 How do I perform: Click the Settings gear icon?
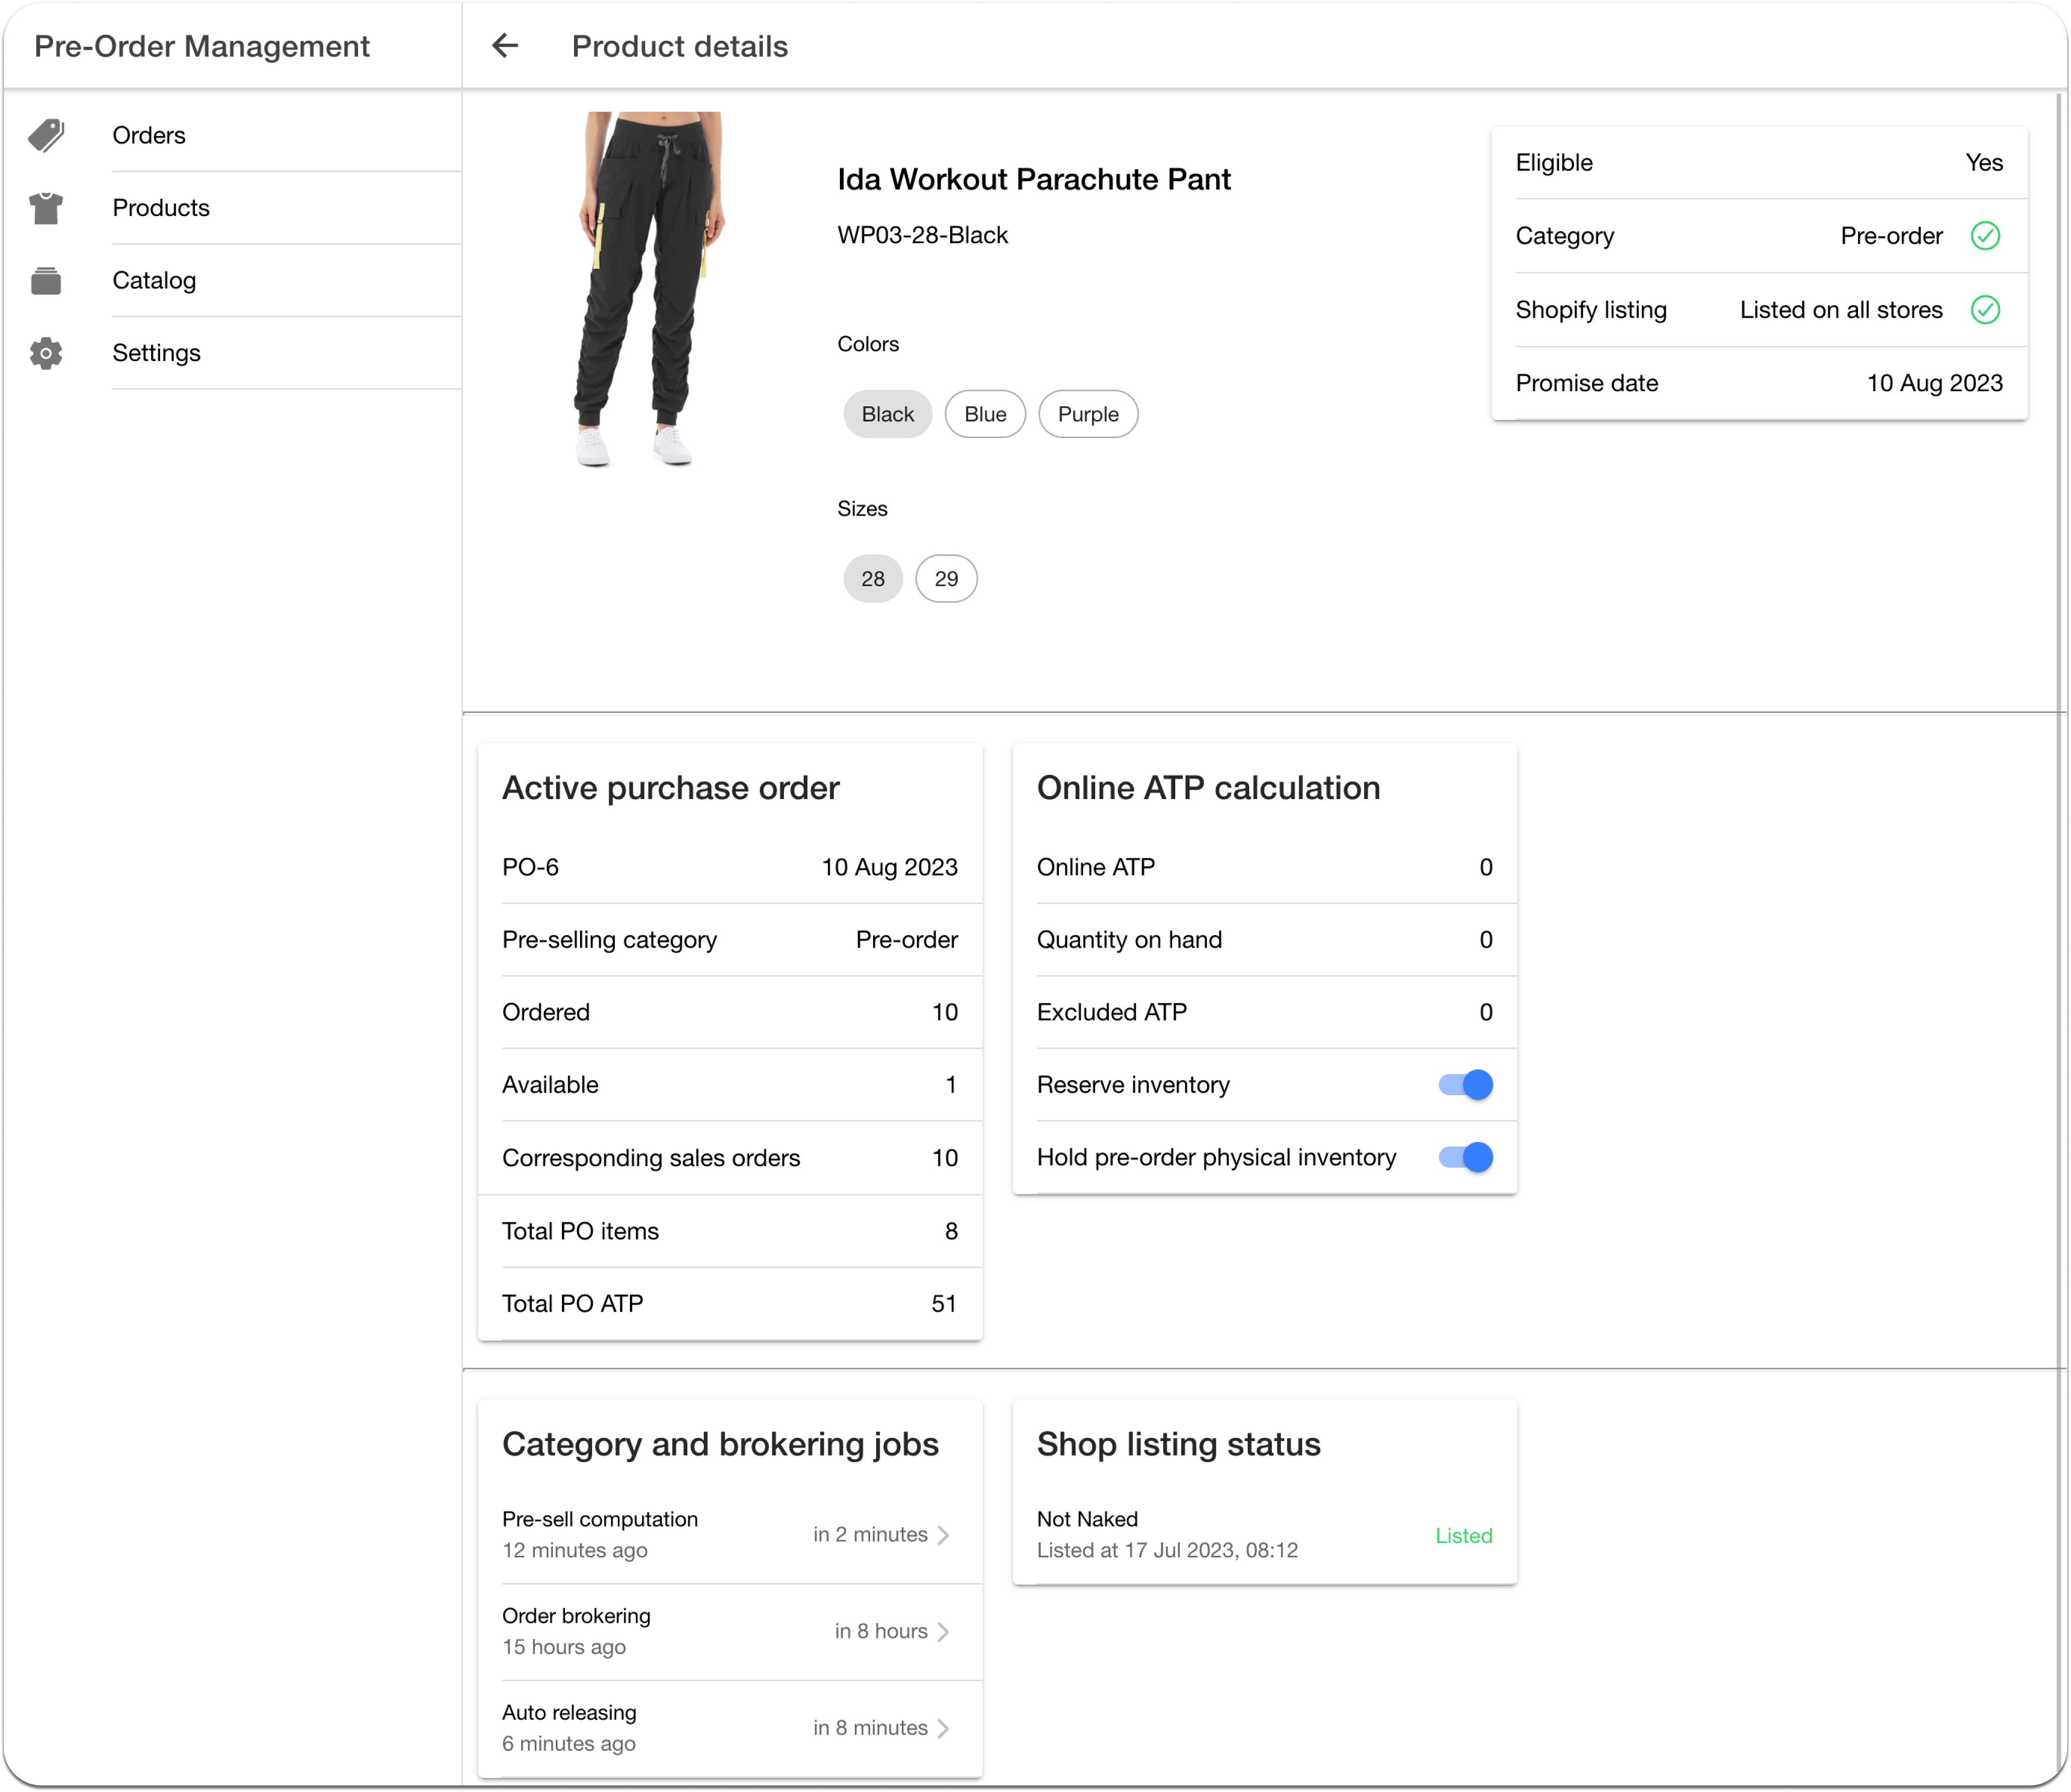pyautogui.click(x=46, y=353)
